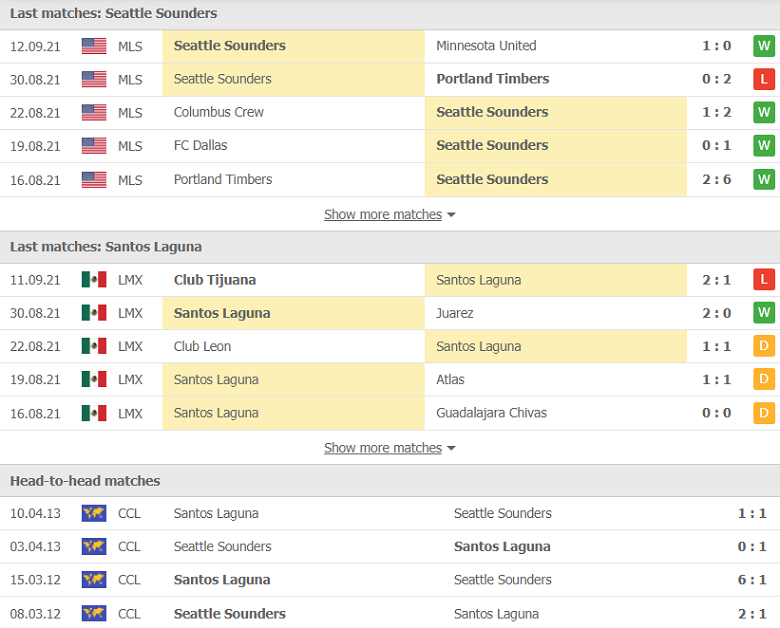Open the Columbus Crew team link
The width and height of the screenshot is (780, 628).
[x=218, y=112]
